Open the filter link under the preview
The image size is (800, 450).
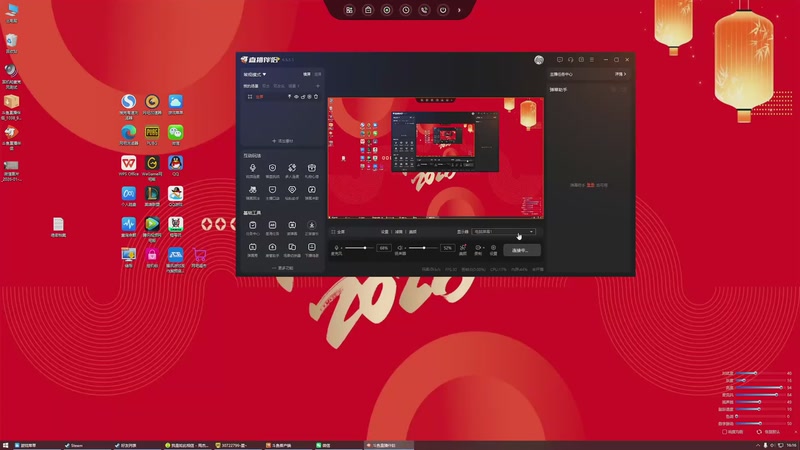pyautogui.click(x=399, y=232)
